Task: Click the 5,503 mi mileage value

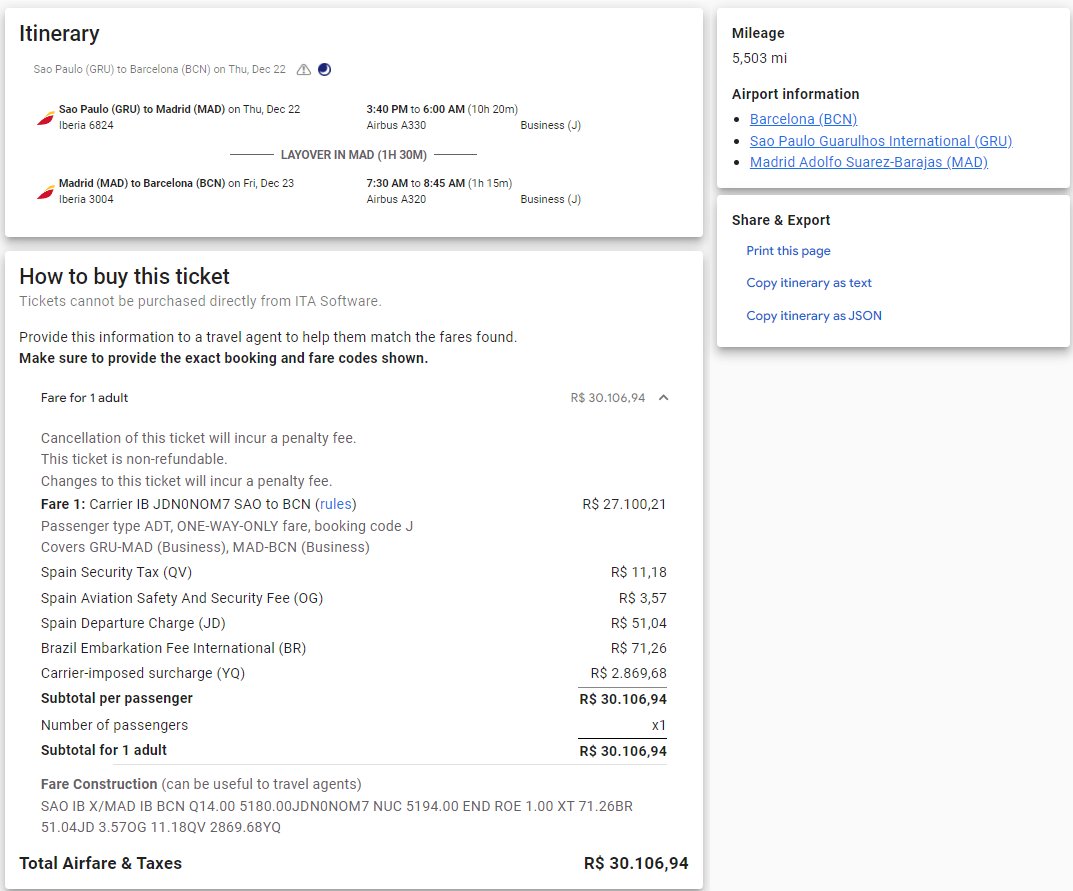Action: [760, 58]
